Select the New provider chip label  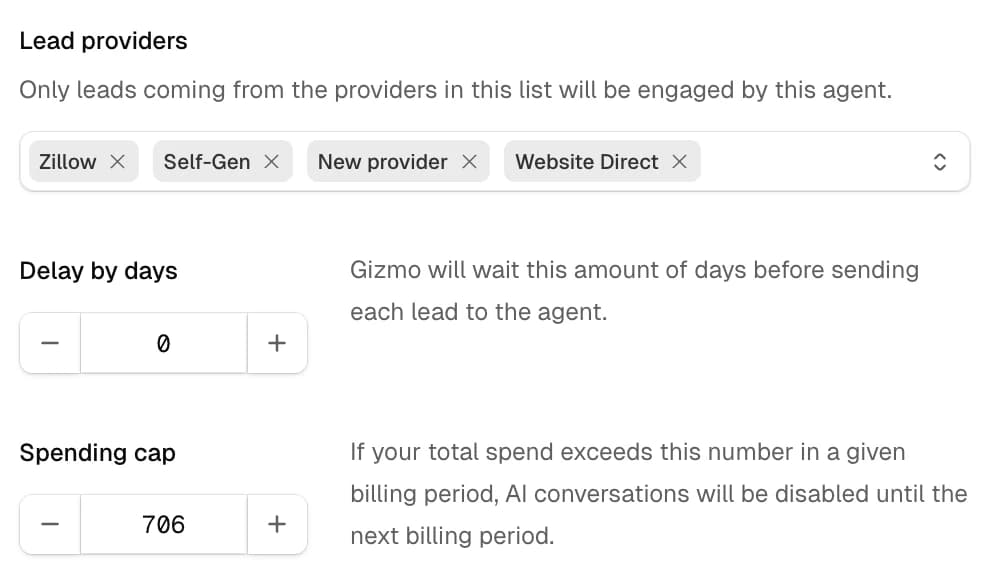(x=383, y=162)
